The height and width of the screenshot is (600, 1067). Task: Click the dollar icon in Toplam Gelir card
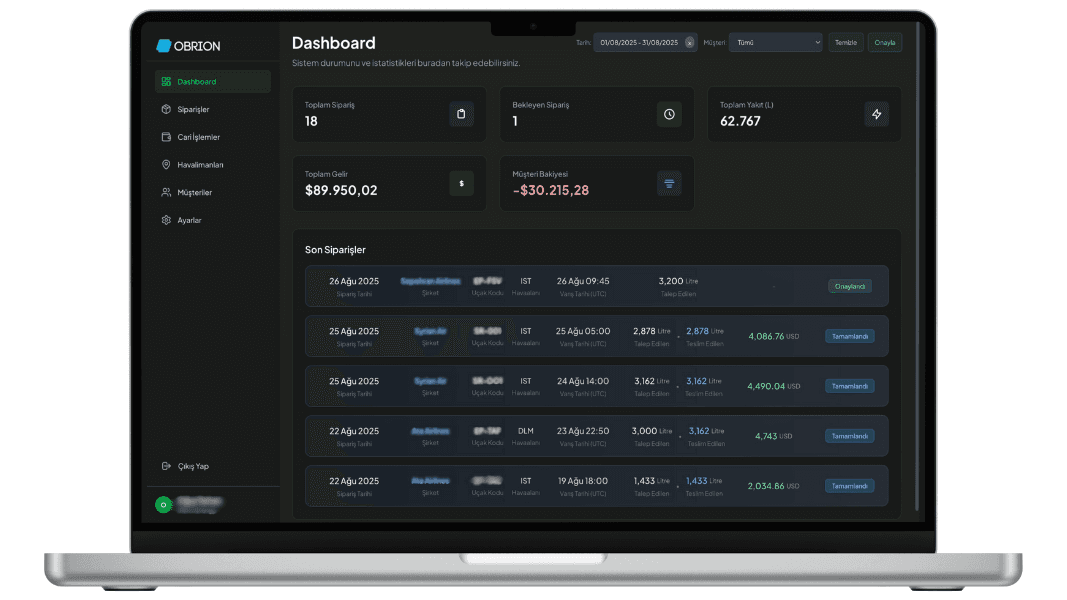pyautogui.click(x=461, y=183)
